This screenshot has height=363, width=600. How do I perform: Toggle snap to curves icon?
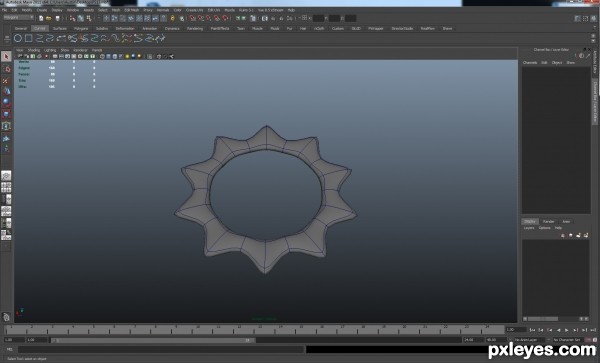pyautogui.click(x=201, y=18)
